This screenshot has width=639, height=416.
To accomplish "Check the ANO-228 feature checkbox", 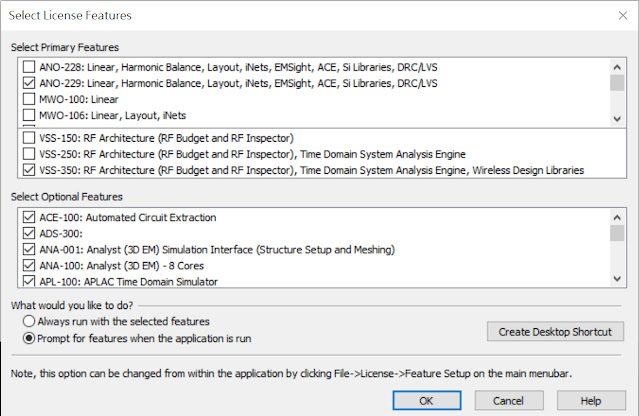I will tap(28, 67).
